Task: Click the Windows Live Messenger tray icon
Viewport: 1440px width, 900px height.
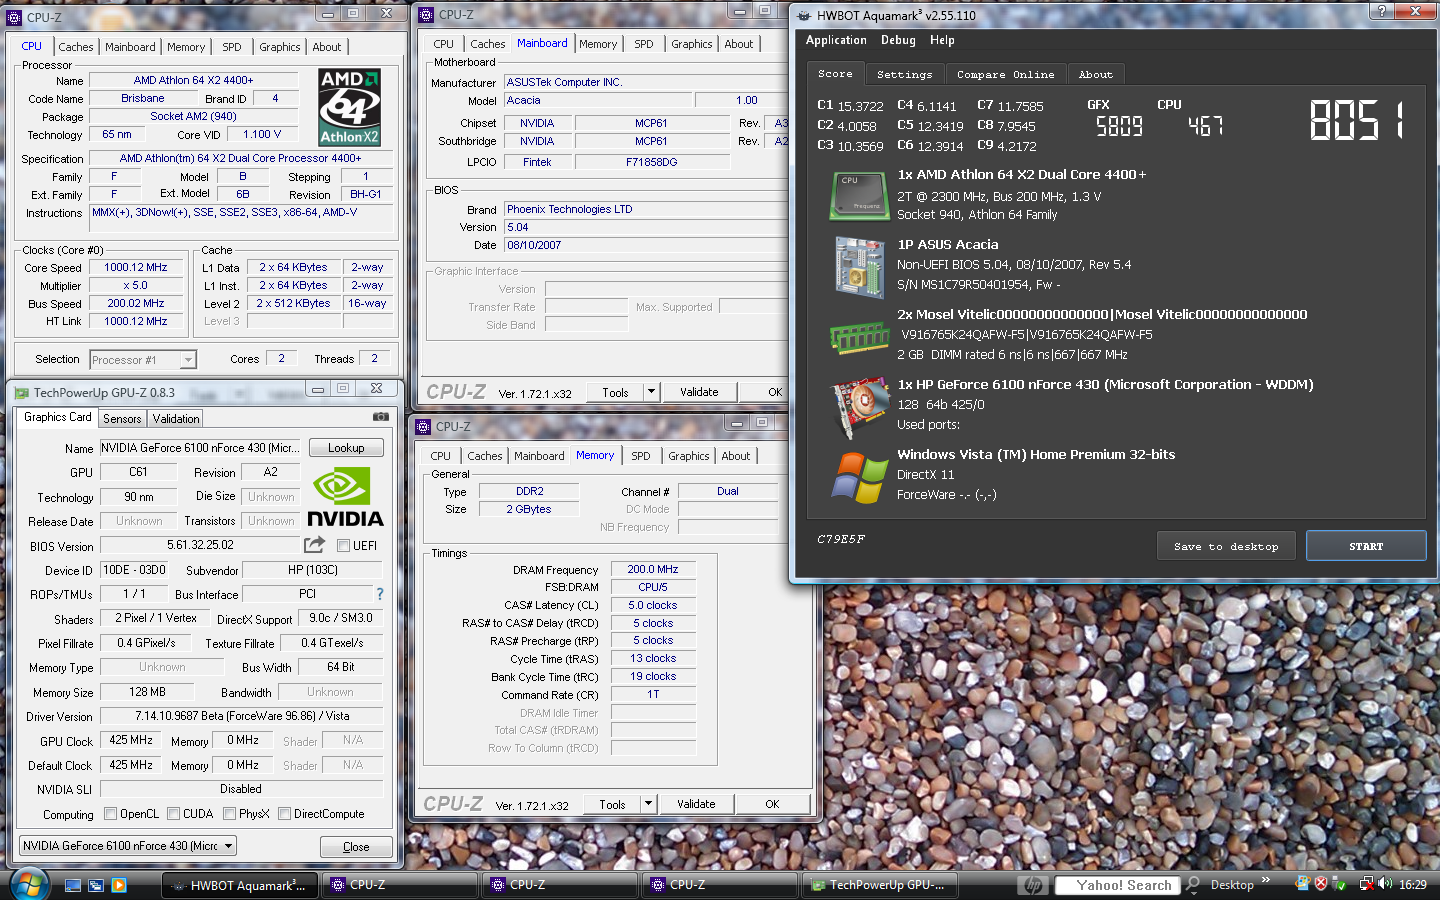Action: coord(1302,884)
